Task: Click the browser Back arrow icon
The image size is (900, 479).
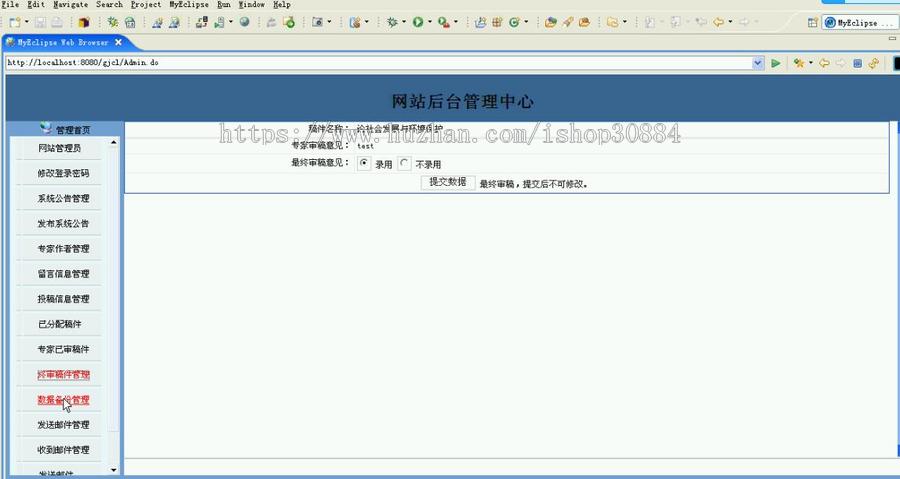Action: coord(824,63)
